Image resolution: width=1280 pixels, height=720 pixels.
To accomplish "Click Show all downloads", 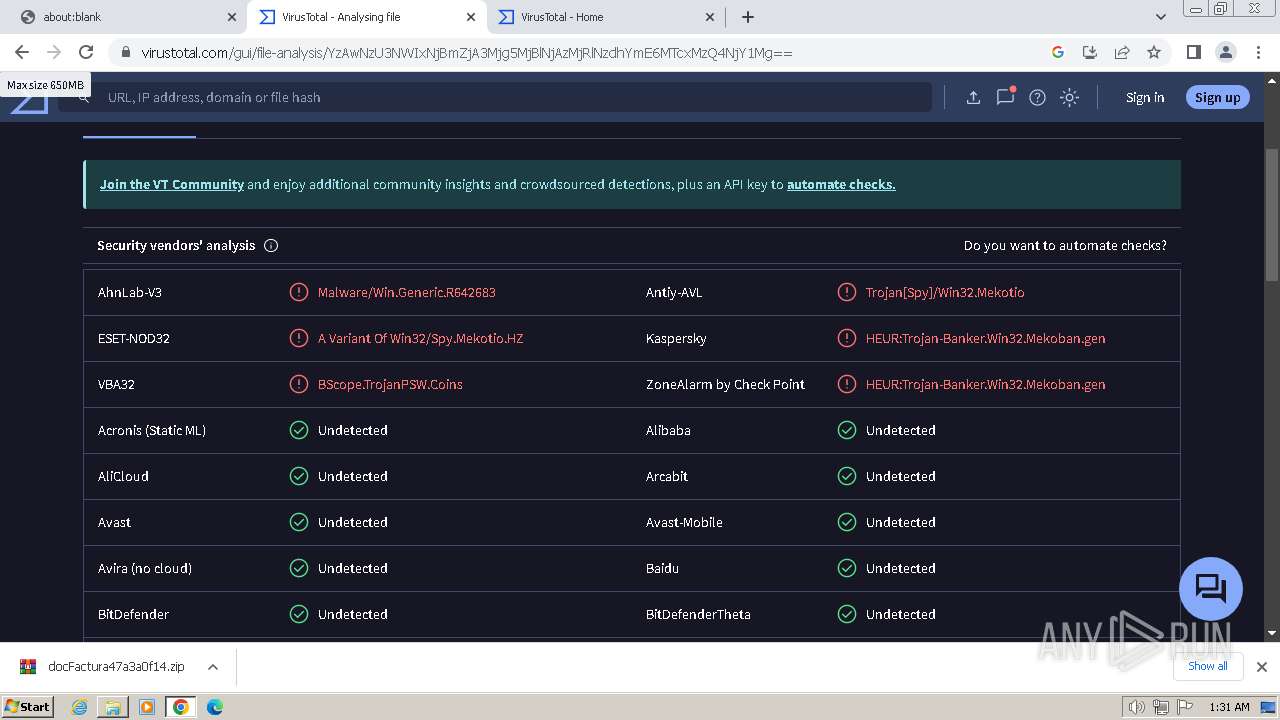I will point(1207,667).
